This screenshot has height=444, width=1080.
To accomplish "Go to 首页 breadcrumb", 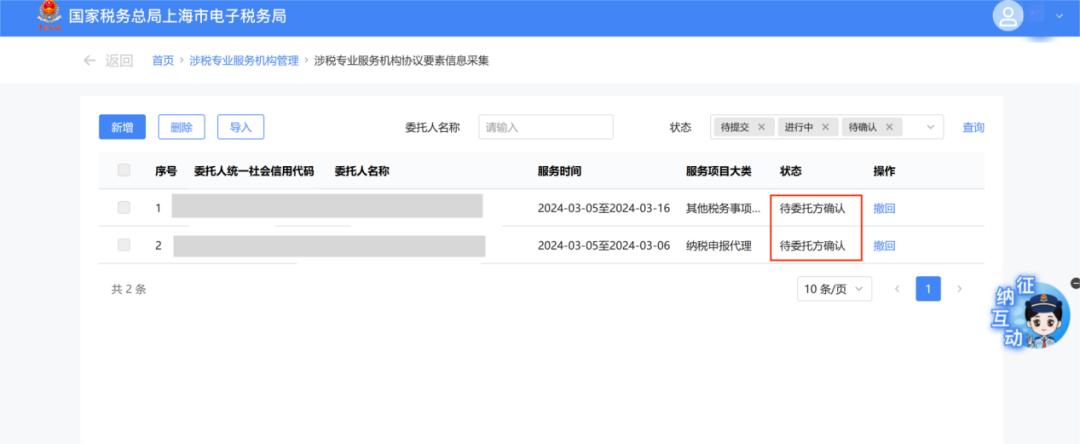I will click(x=162, y=61).
